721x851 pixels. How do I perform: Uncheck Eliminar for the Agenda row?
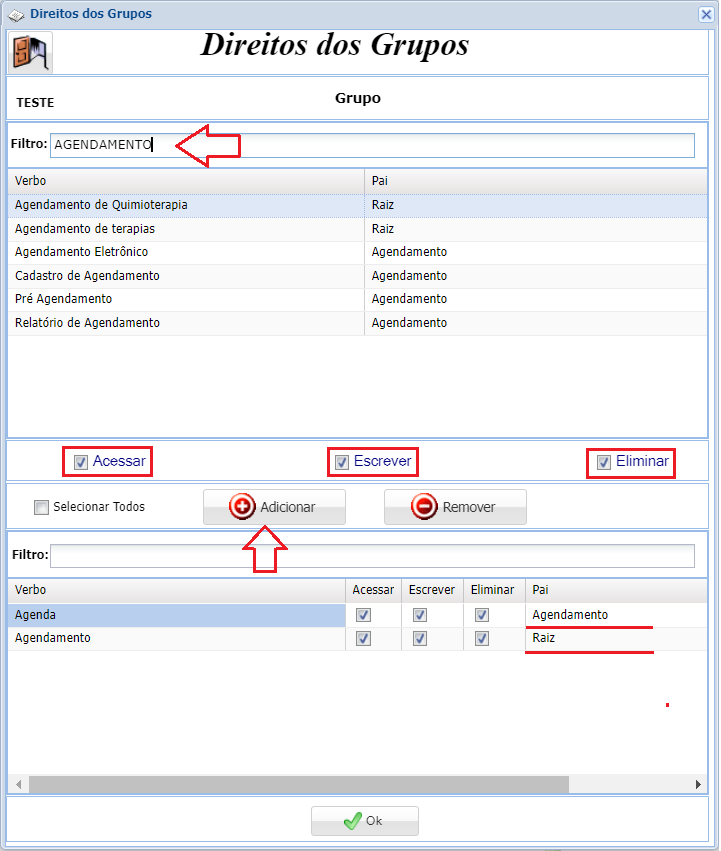482,615
